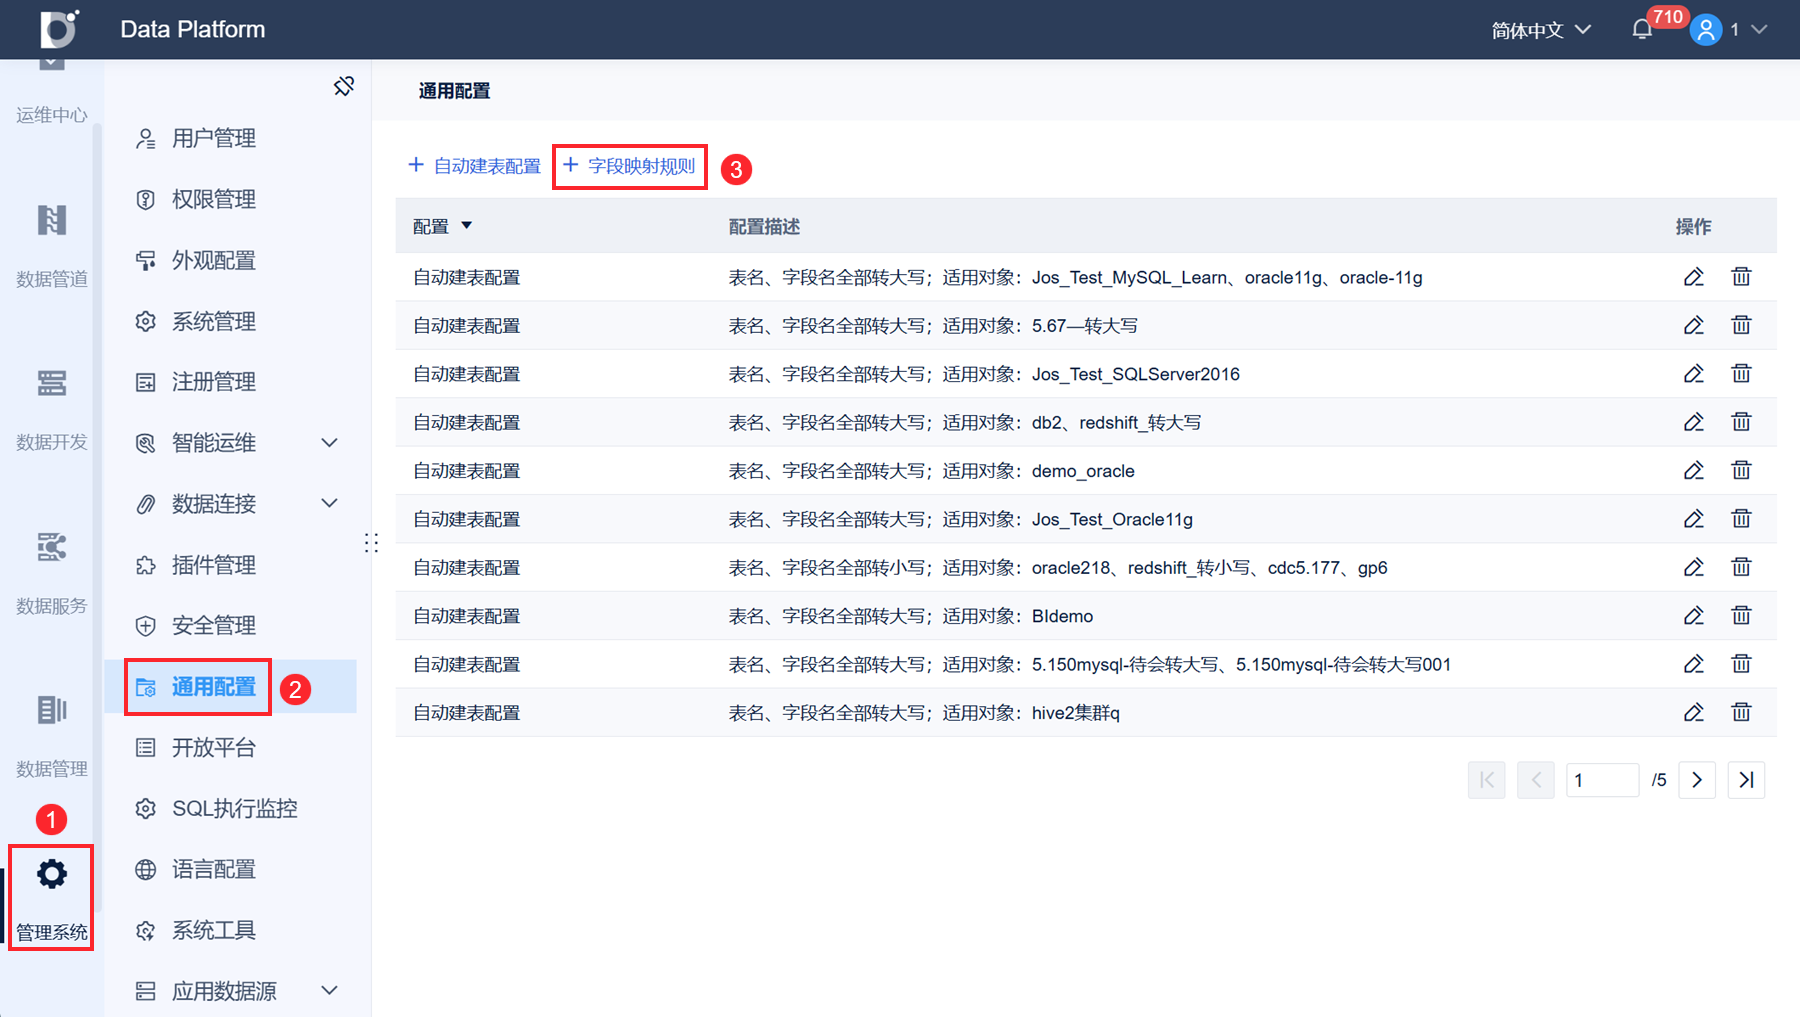Open 数据开发 module icon
This screenshot has width=1800, height=1017.
tap(52, 383)
